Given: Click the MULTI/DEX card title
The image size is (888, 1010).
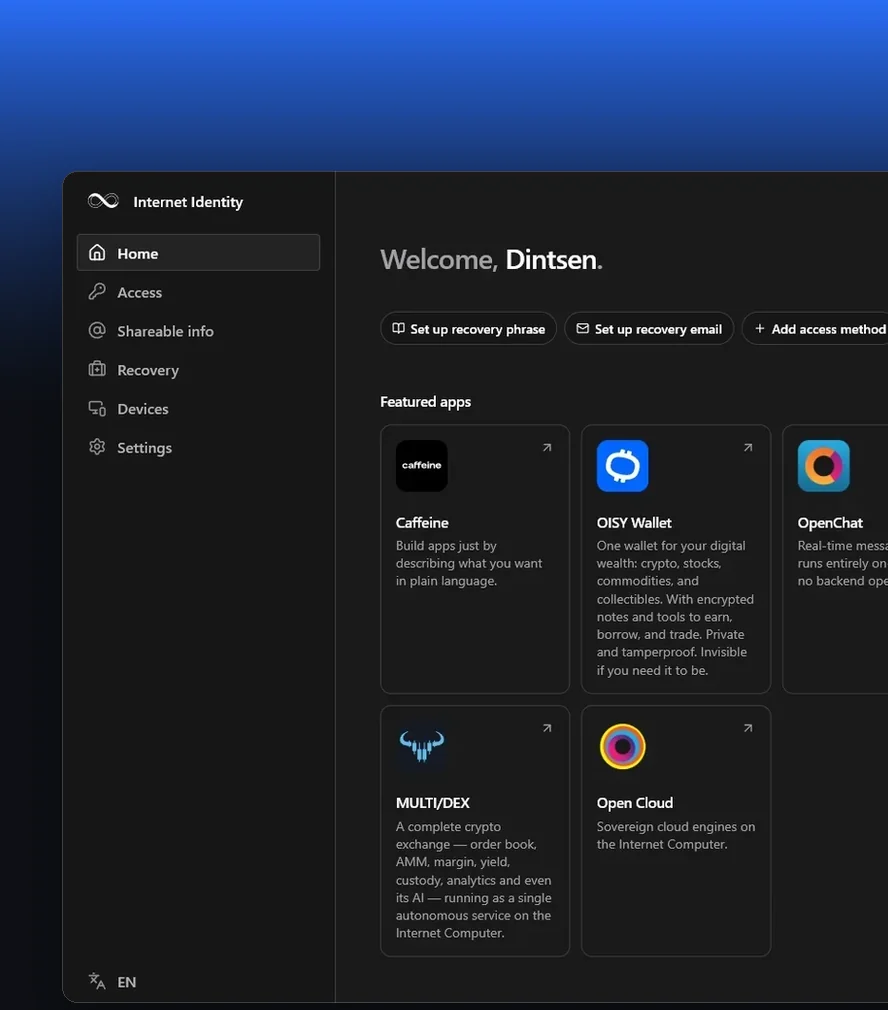Looking at the screenshot, I should click(x=433, y=803).
